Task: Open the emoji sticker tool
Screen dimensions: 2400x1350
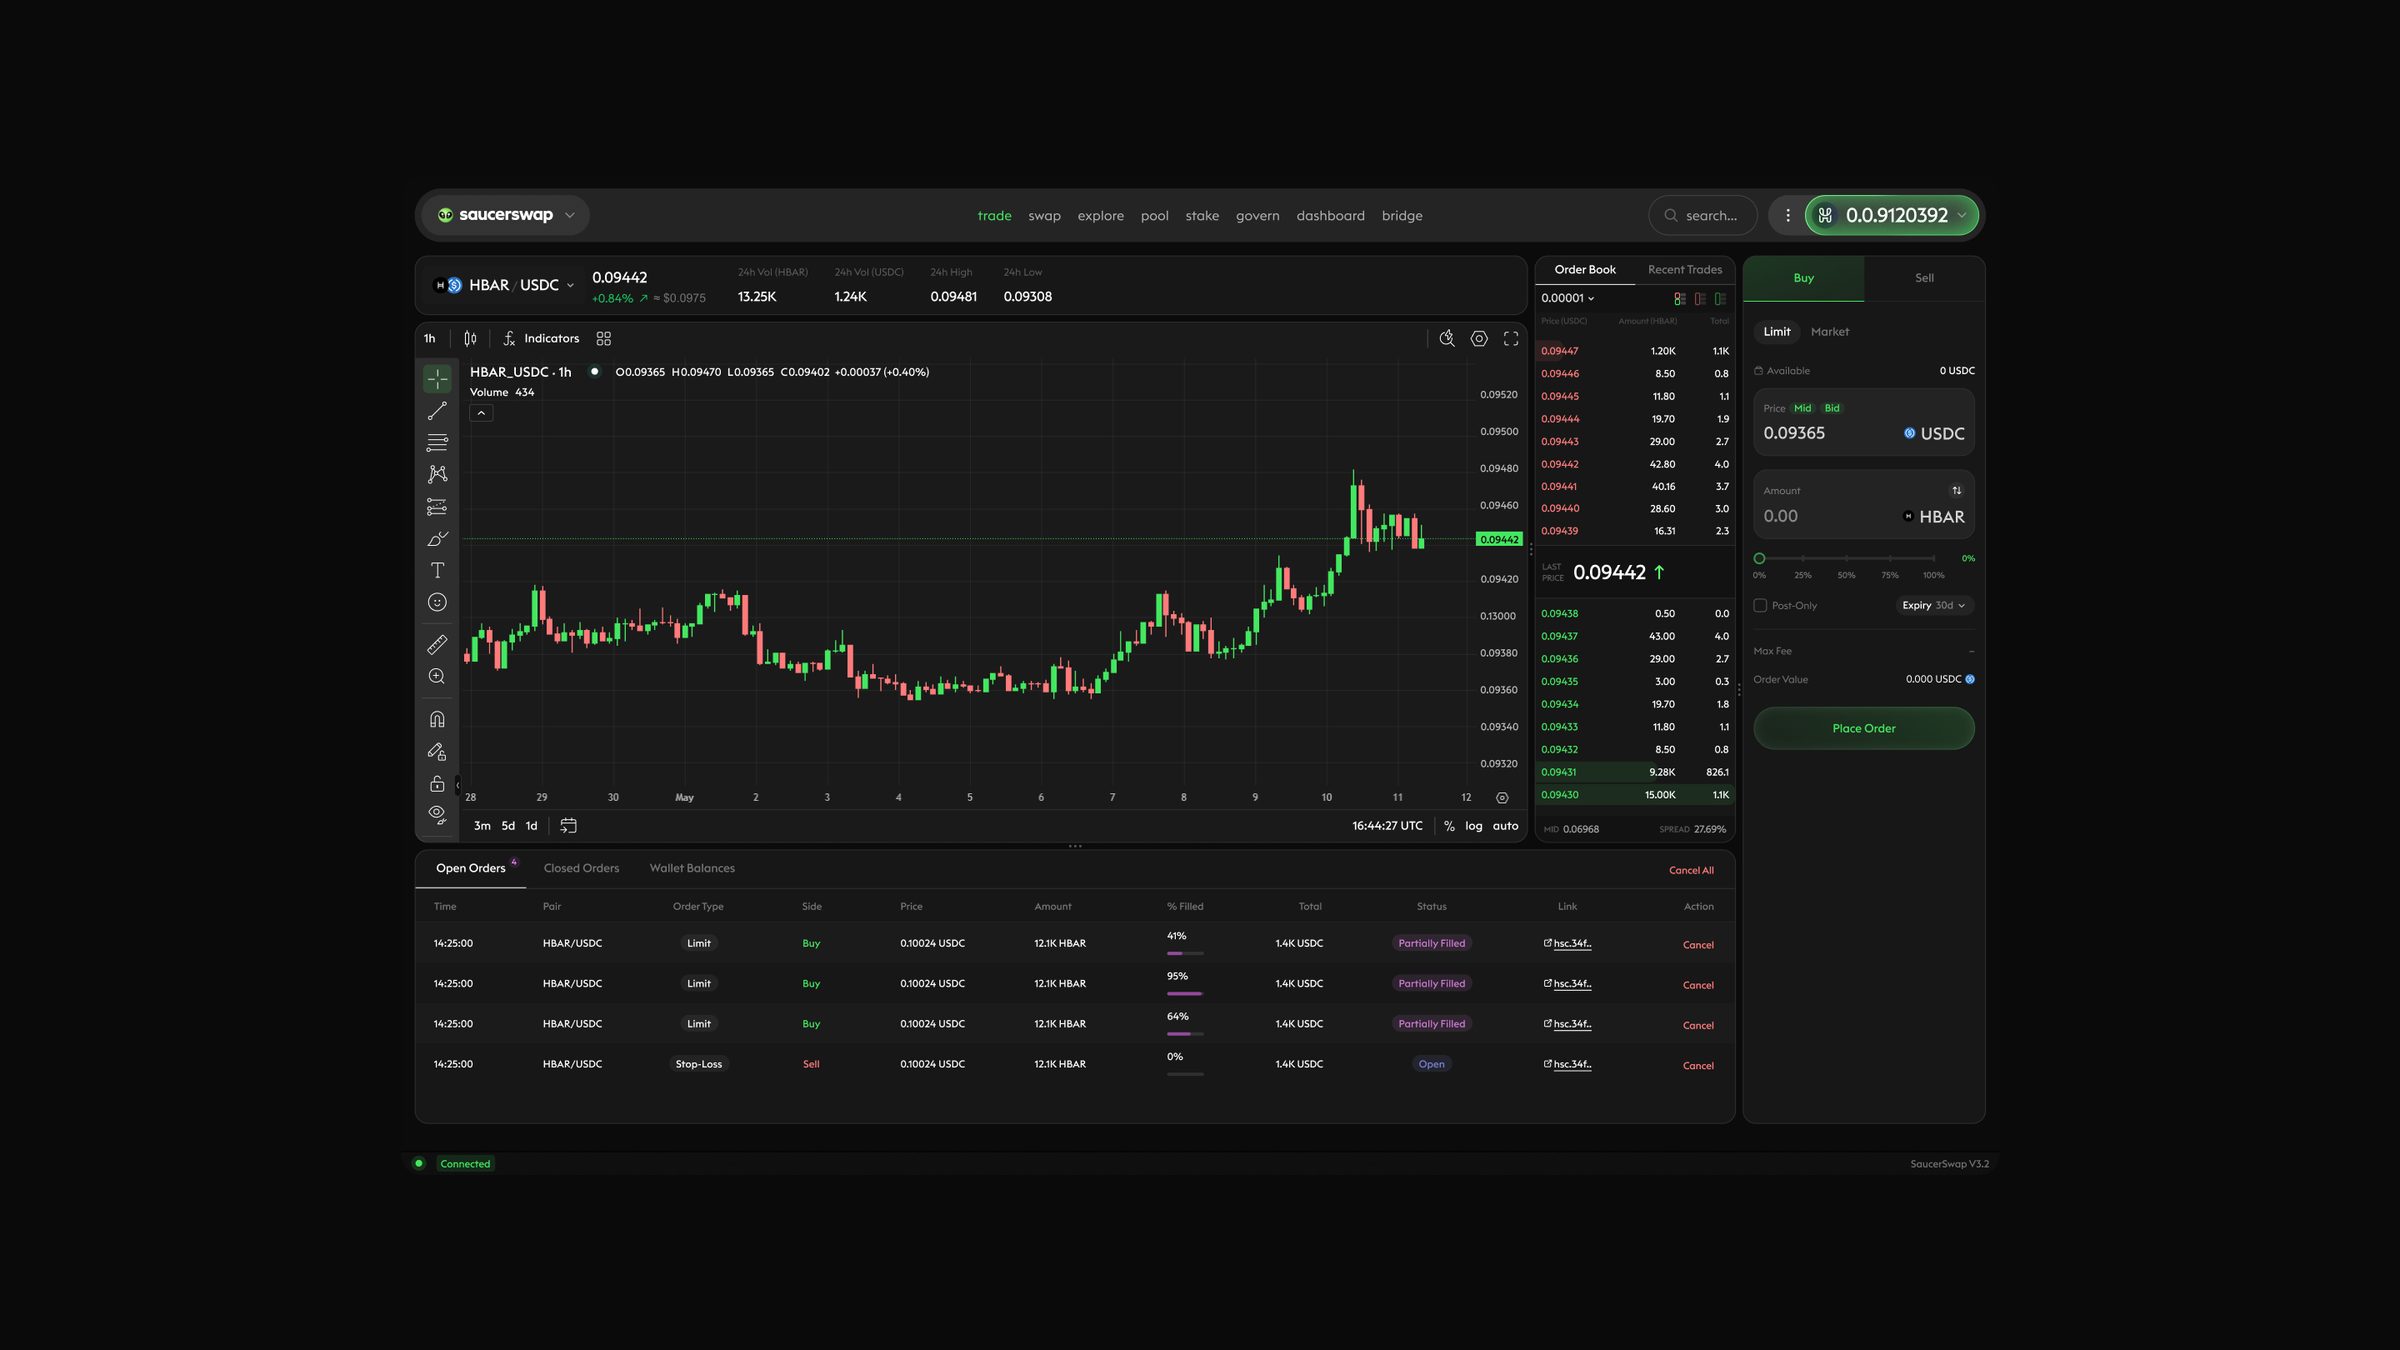Action: point(437,602)
